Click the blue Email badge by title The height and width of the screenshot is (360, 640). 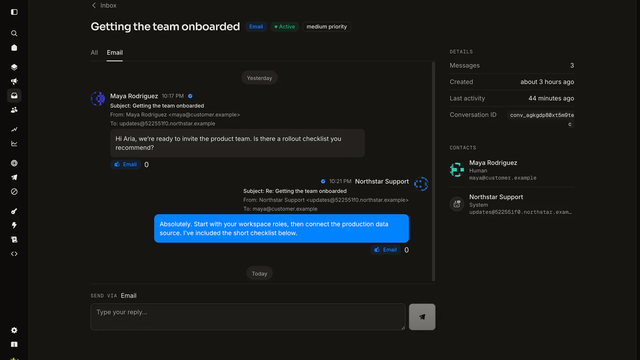(256, 27)
